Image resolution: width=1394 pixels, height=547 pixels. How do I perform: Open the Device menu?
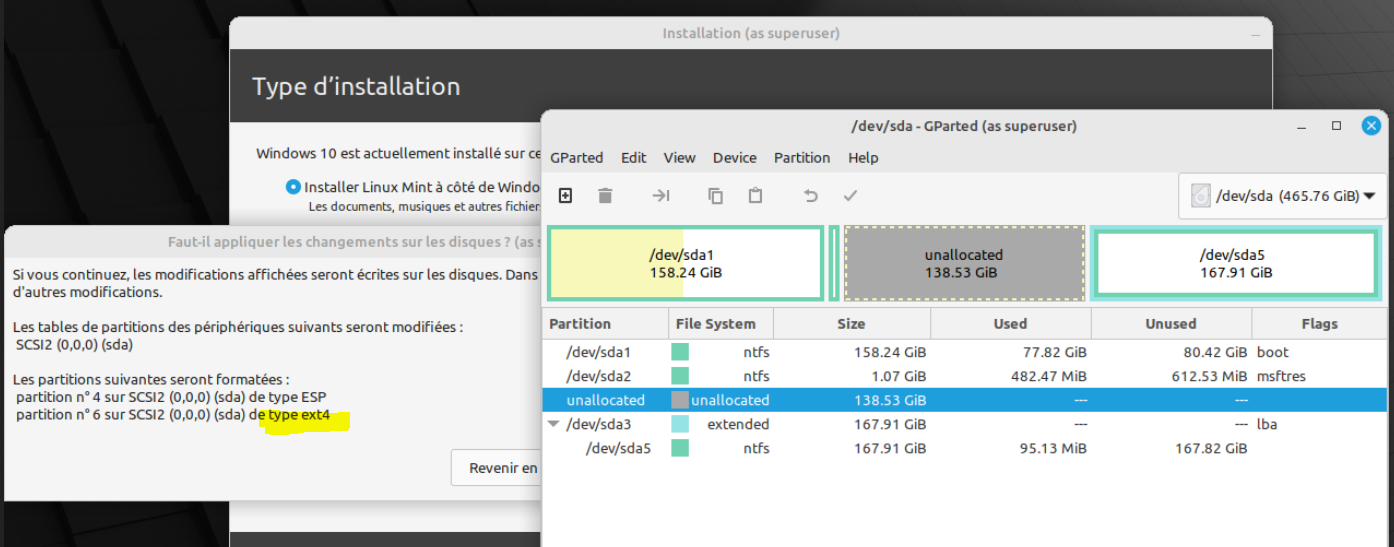click(734, 158)
